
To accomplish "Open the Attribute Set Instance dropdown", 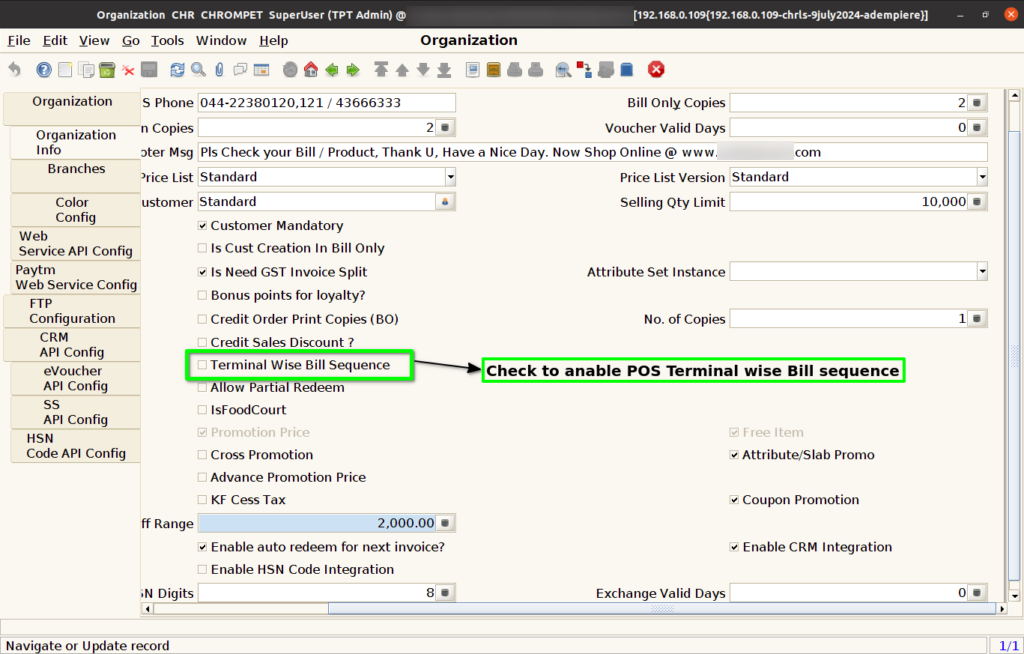I will (x=982, y=271).
